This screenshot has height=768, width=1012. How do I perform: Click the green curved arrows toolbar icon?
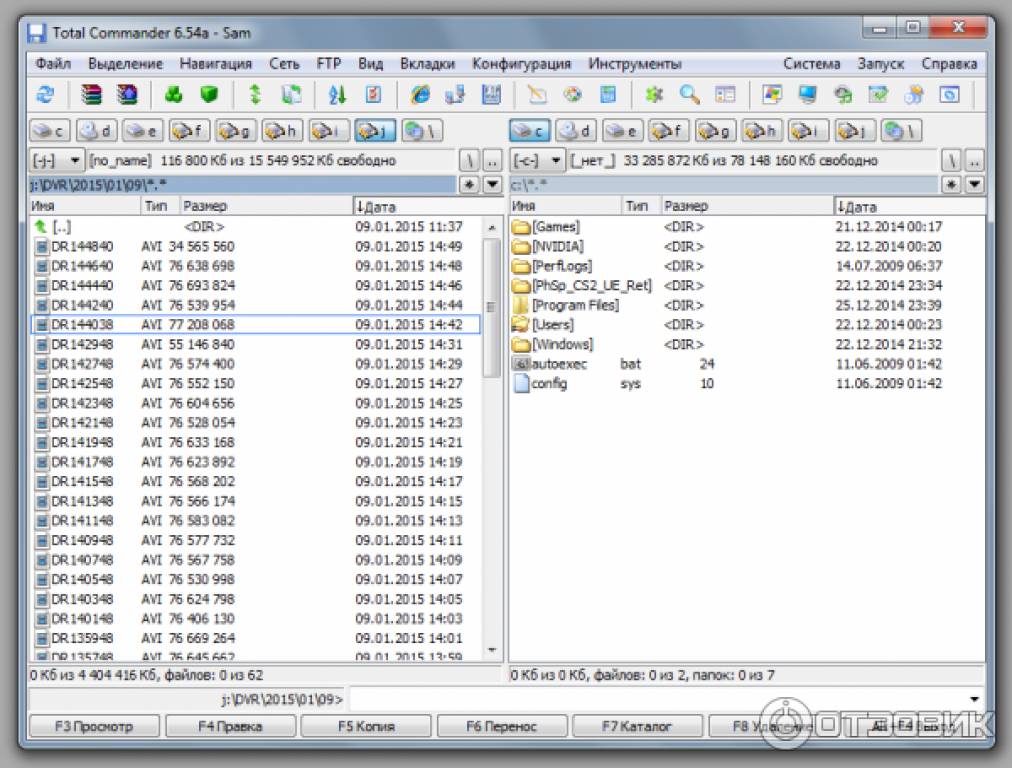[843, 95]
